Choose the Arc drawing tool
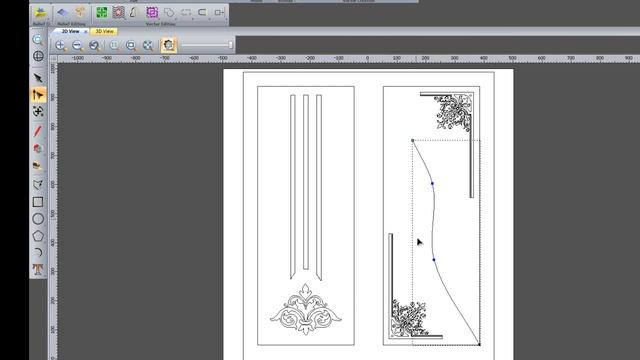 point(38,252)
